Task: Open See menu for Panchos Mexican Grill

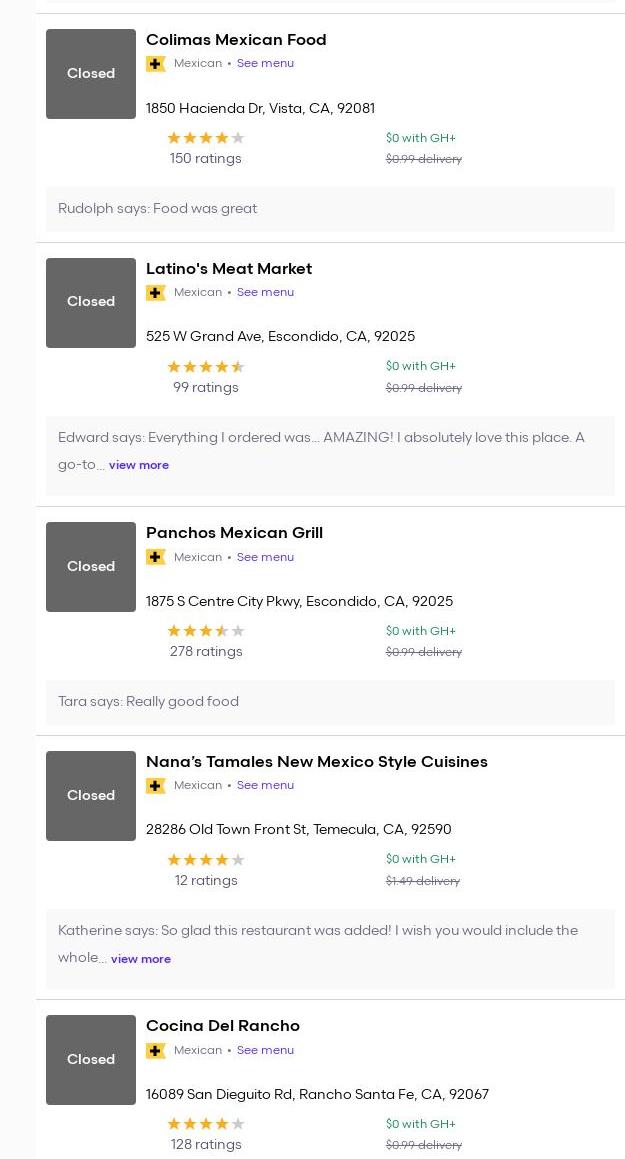Action: coord(265,557)
